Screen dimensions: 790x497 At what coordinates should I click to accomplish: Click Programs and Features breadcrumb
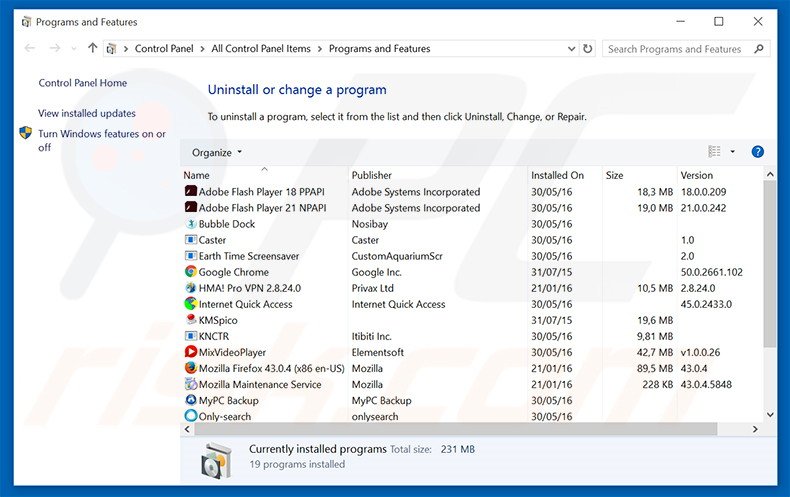379,49
